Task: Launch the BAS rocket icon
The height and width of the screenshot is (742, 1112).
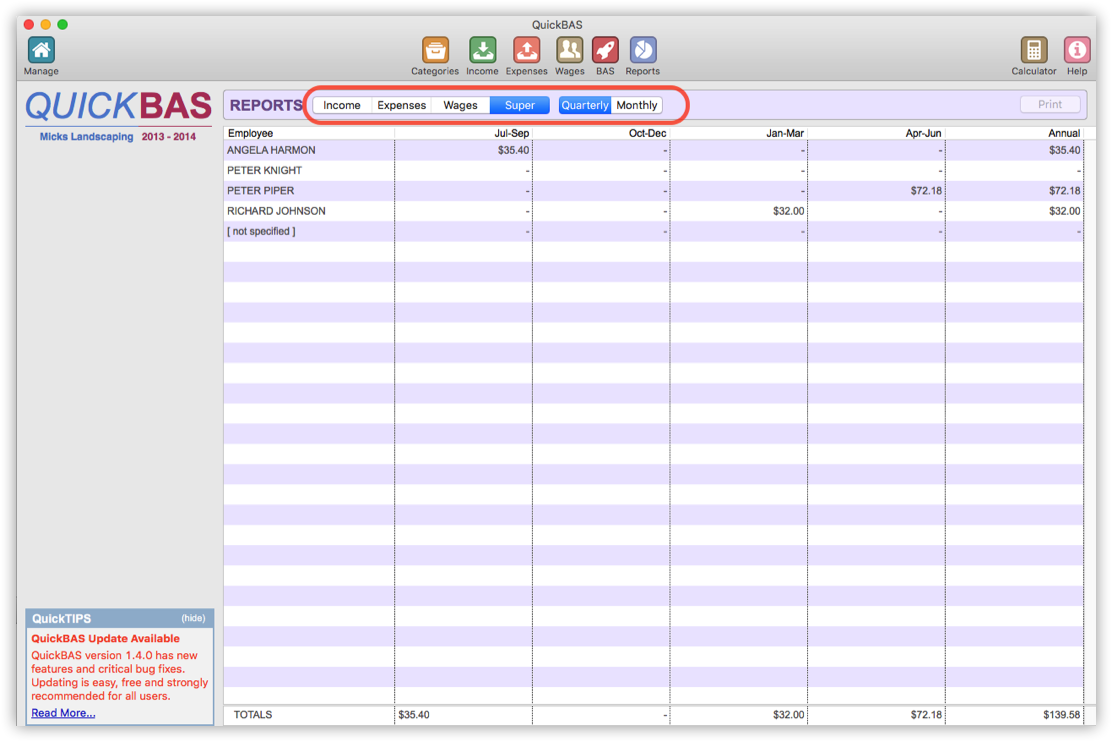Action: [x=605, y=51]
